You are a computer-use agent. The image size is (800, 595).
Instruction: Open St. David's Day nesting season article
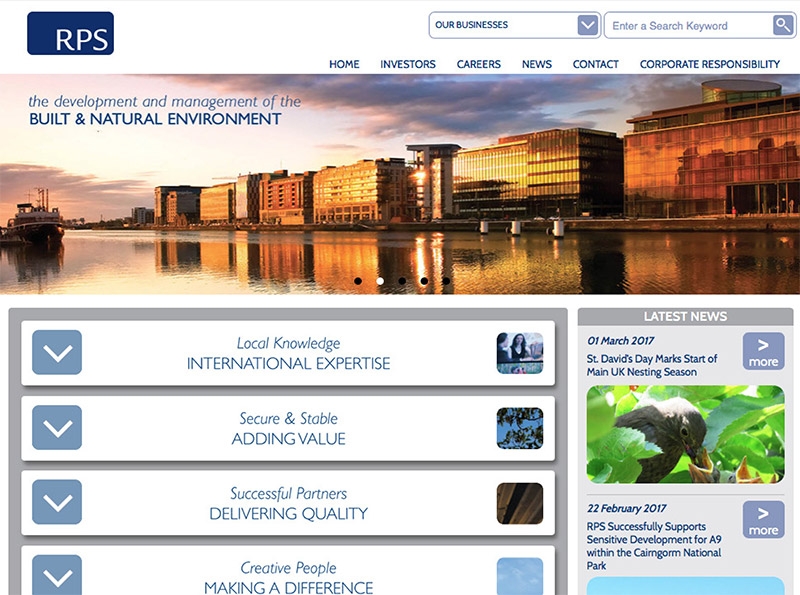[x=652, y=365]
